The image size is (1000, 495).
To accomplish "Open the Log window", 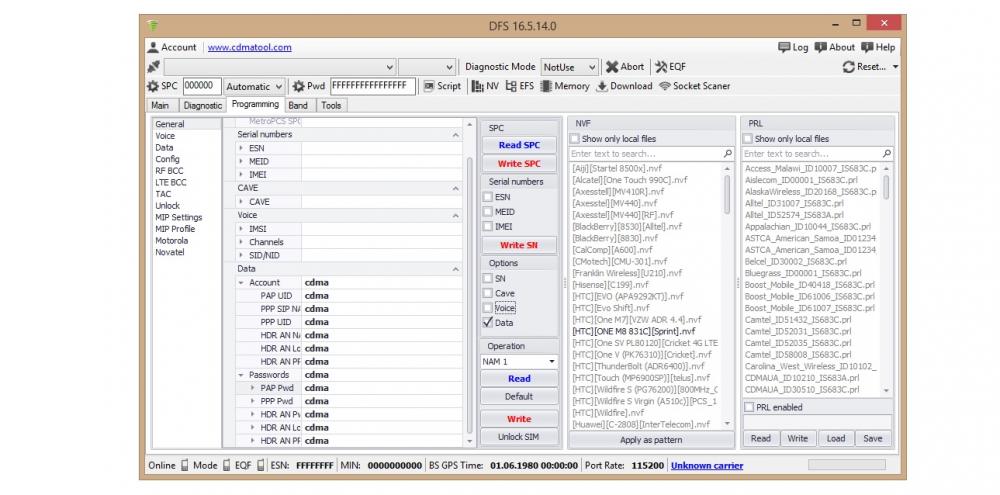I will tap(793, 47).
